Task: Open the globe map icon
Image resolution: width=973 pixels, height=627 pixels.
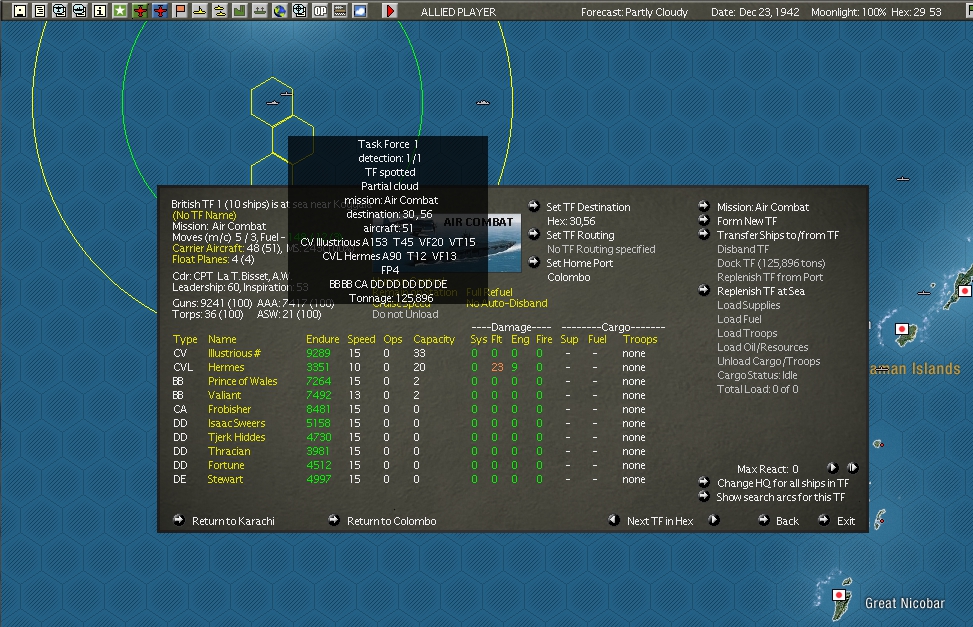Action: [280, 10]
